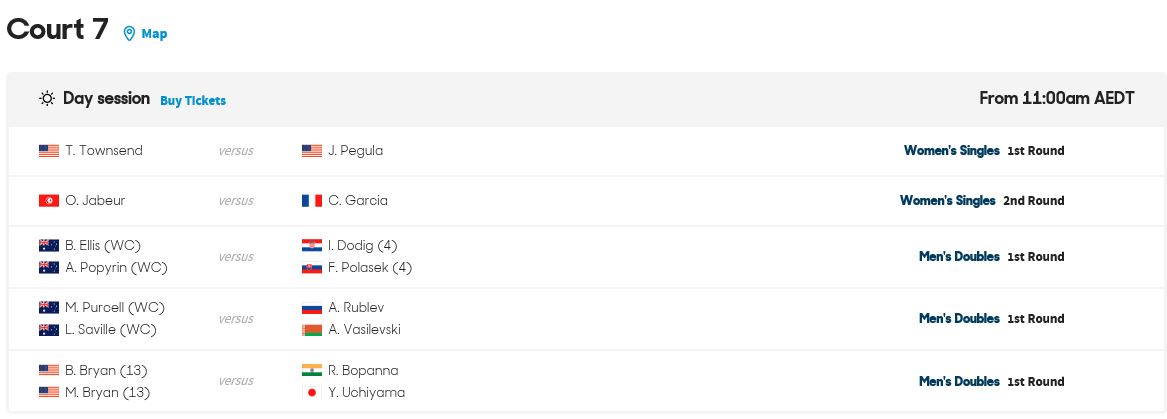Click the Belarus flag beside A. Vasilevski

312,329
